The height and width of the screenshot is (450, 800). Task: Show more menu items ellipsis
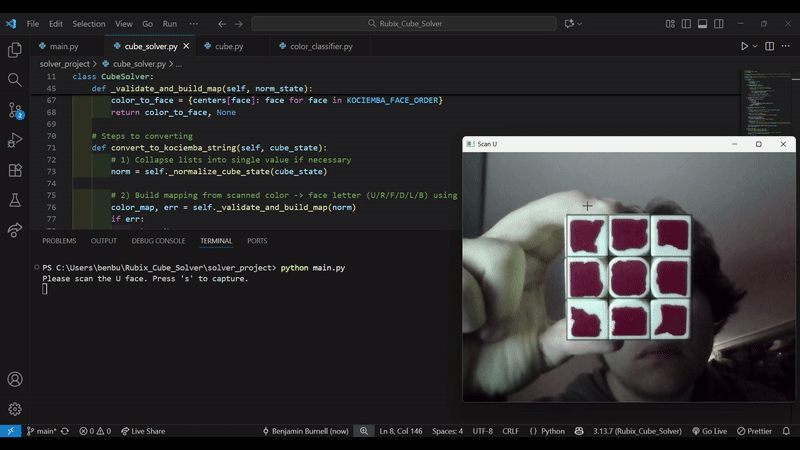(193, 23)
